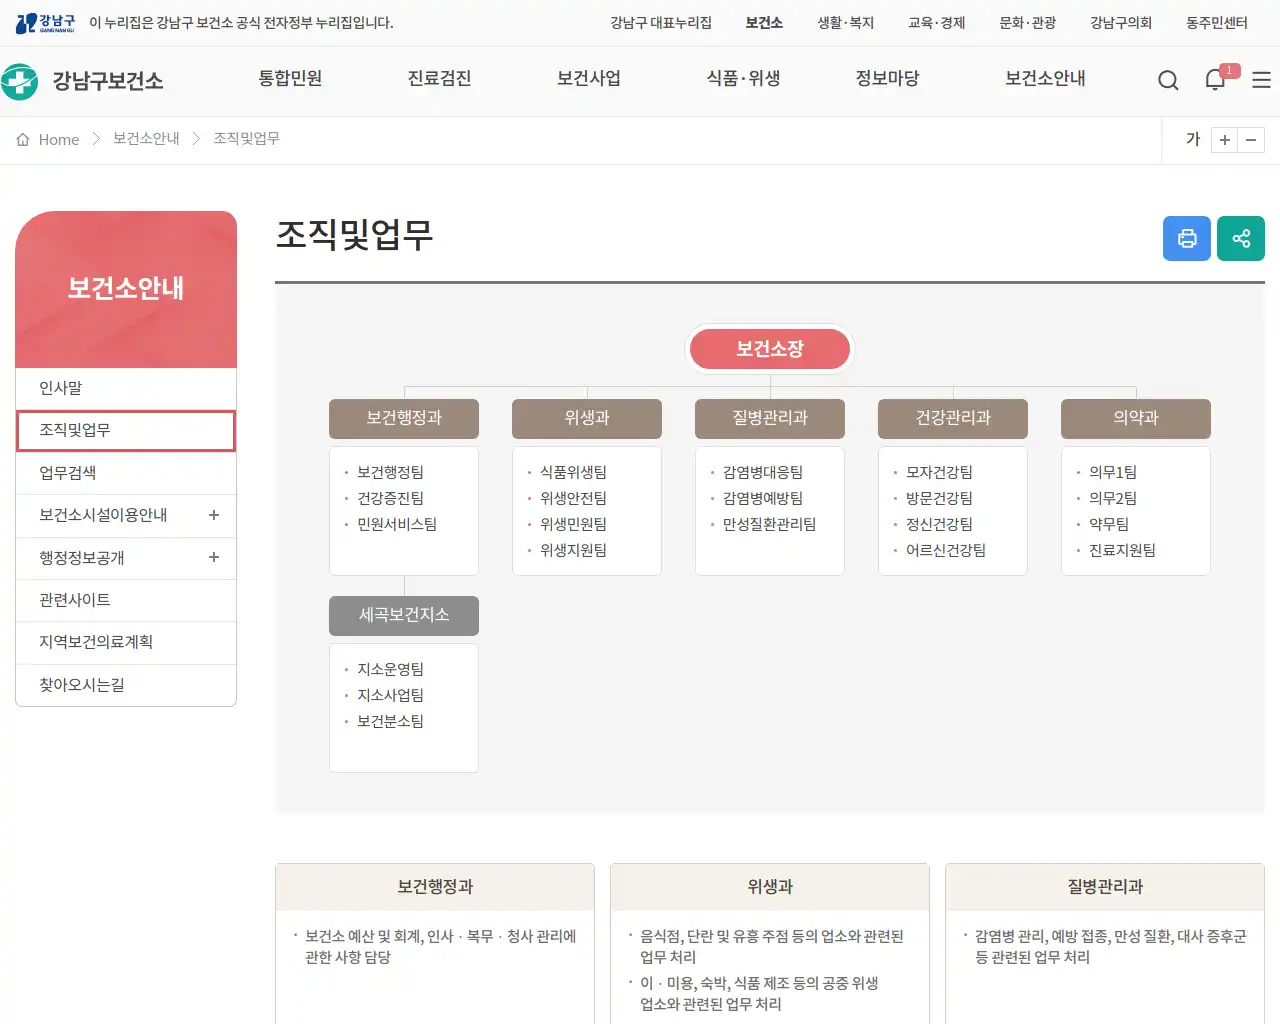The height and width of the screenshot is (1024, 1280).
Task: Select 인사말 in the sidebar
Action: 126,388
